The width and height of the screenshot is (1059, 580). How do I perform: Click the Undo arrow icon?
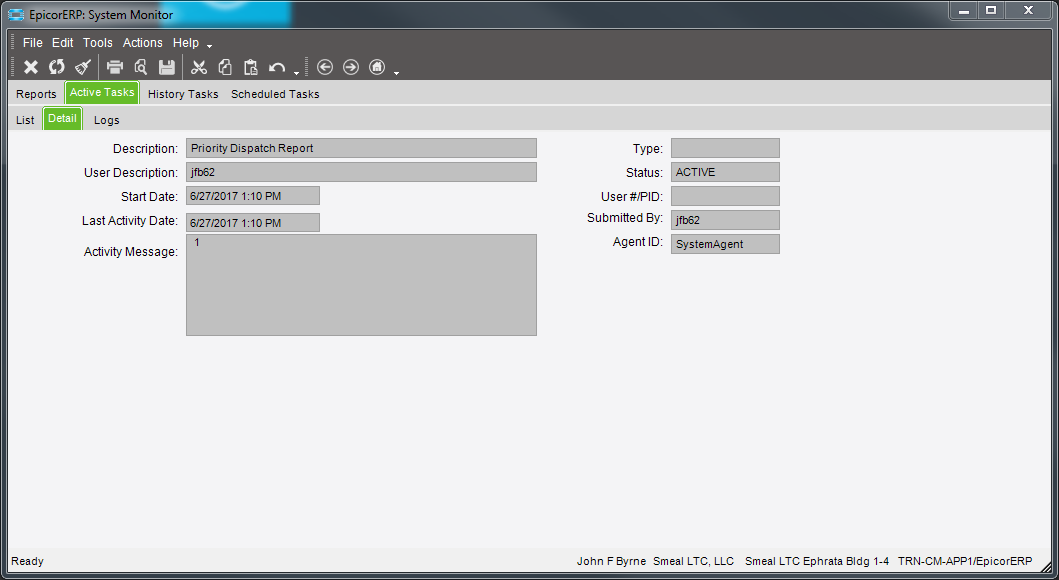(x=277, y=67)
